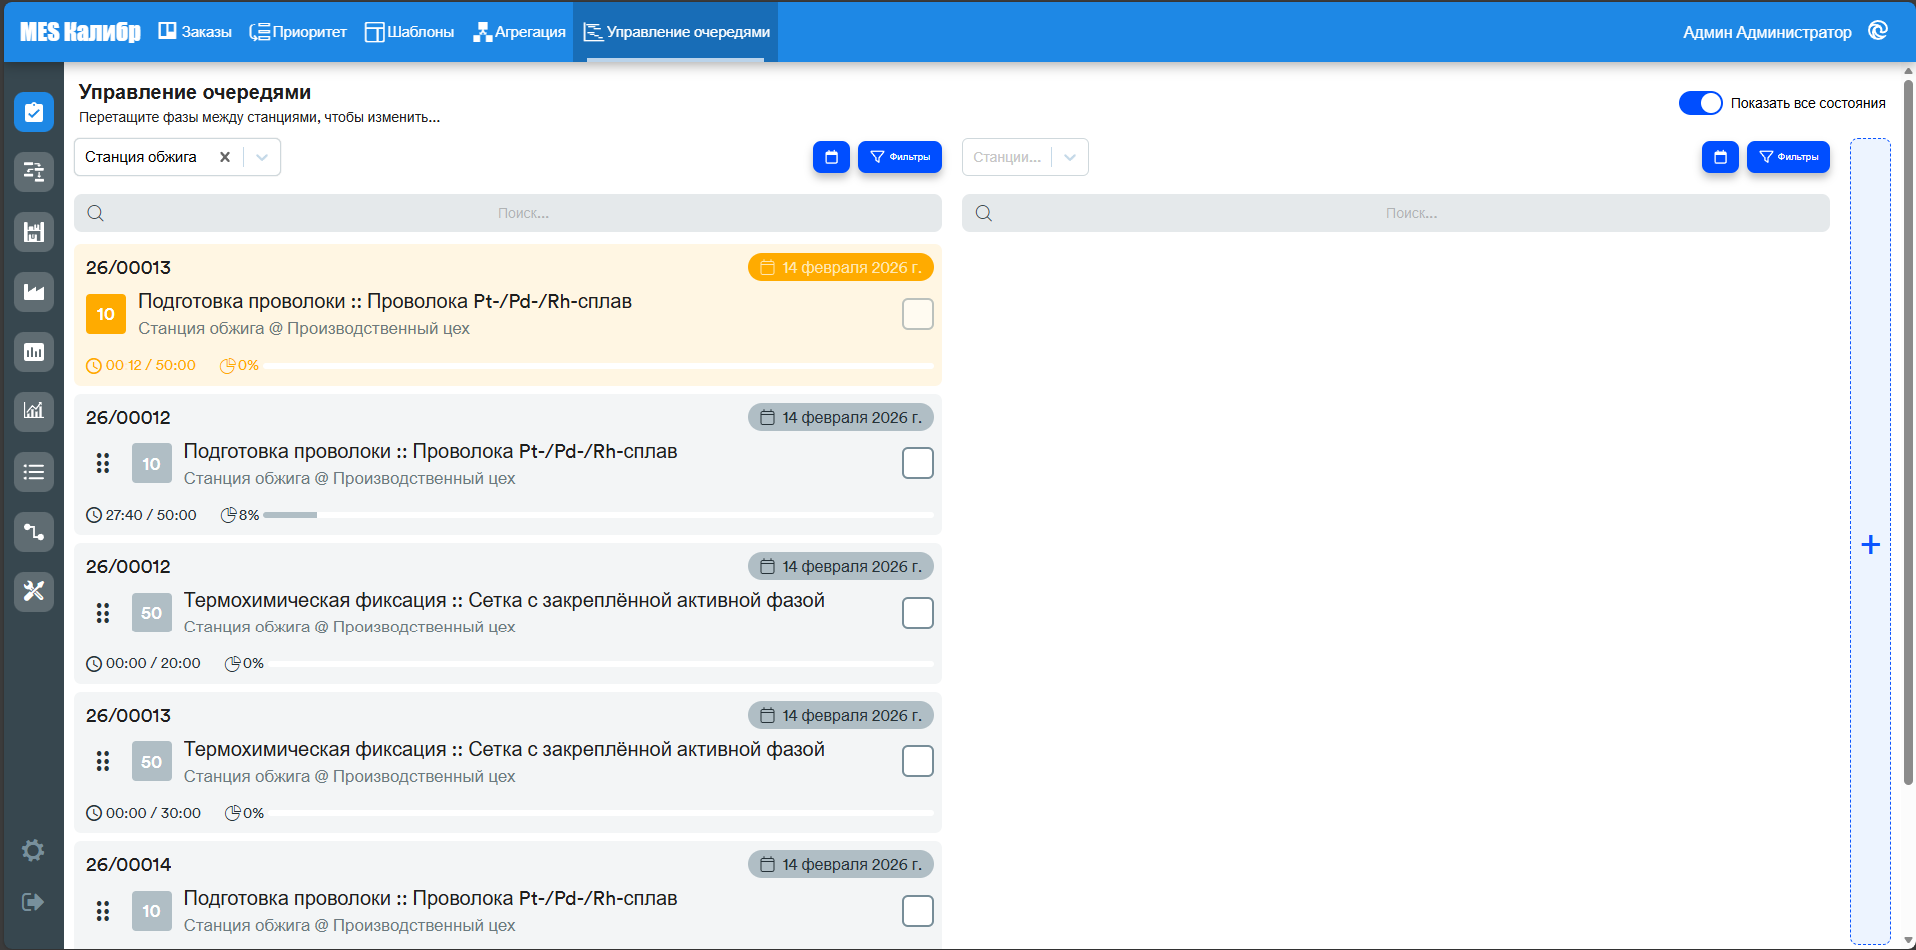Open the area chart sidebar icon
The width and height of the screenshot is (1916, 950).
pyautogui.click(x=34, y=292)
